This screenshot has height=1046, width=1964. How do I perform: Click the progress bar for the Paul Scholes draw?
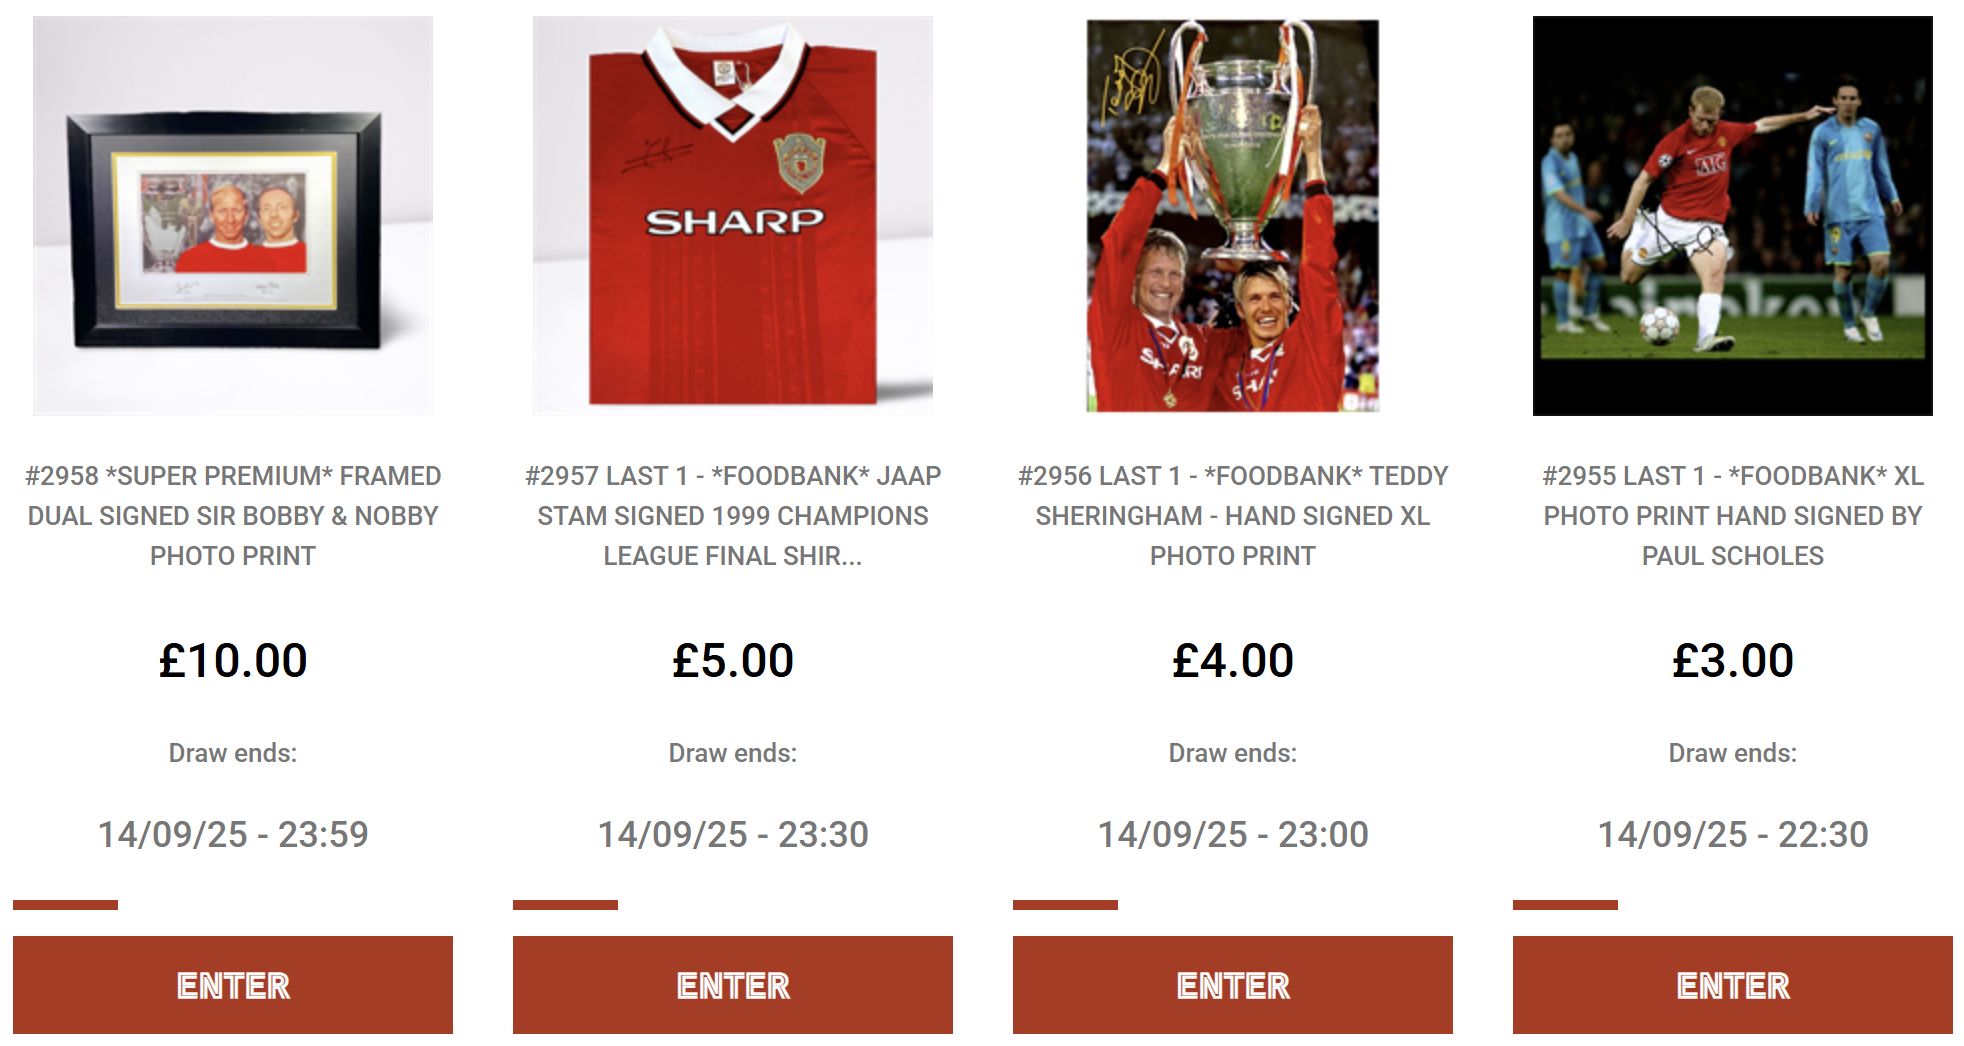(x=1566, y=905)
